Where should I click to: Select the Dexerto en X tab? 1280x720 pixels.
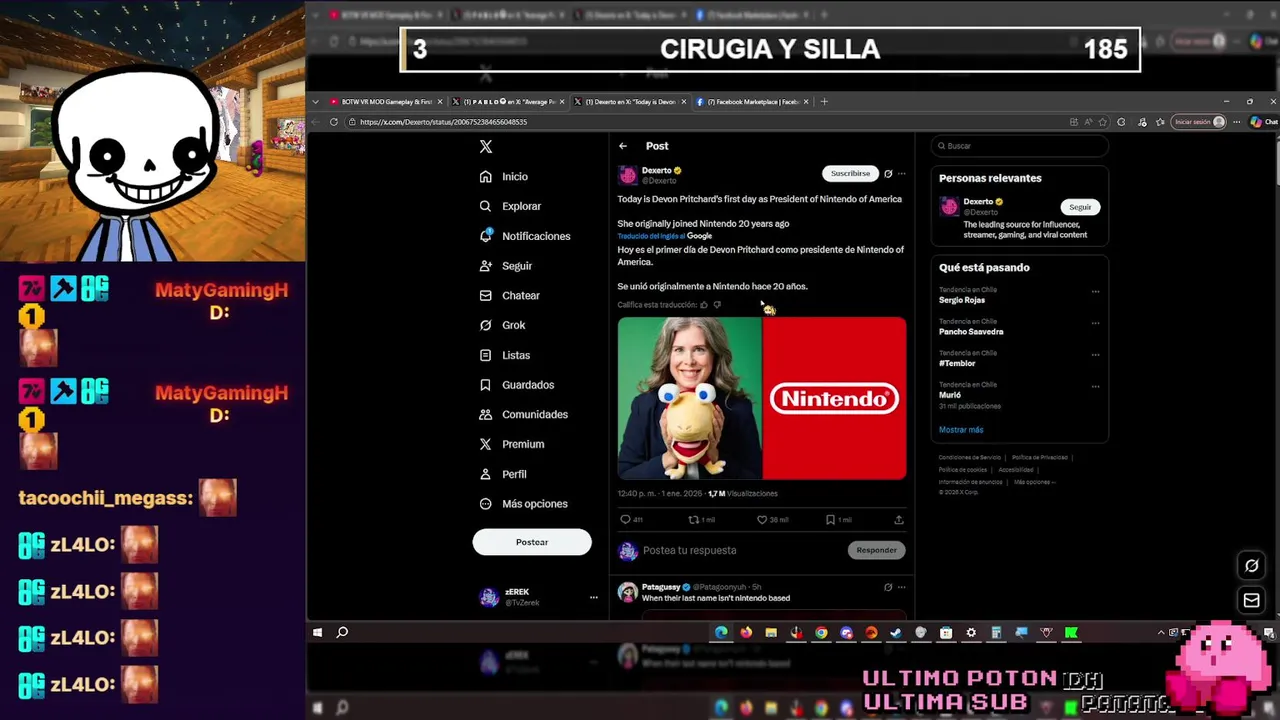(x=630, y=102)
